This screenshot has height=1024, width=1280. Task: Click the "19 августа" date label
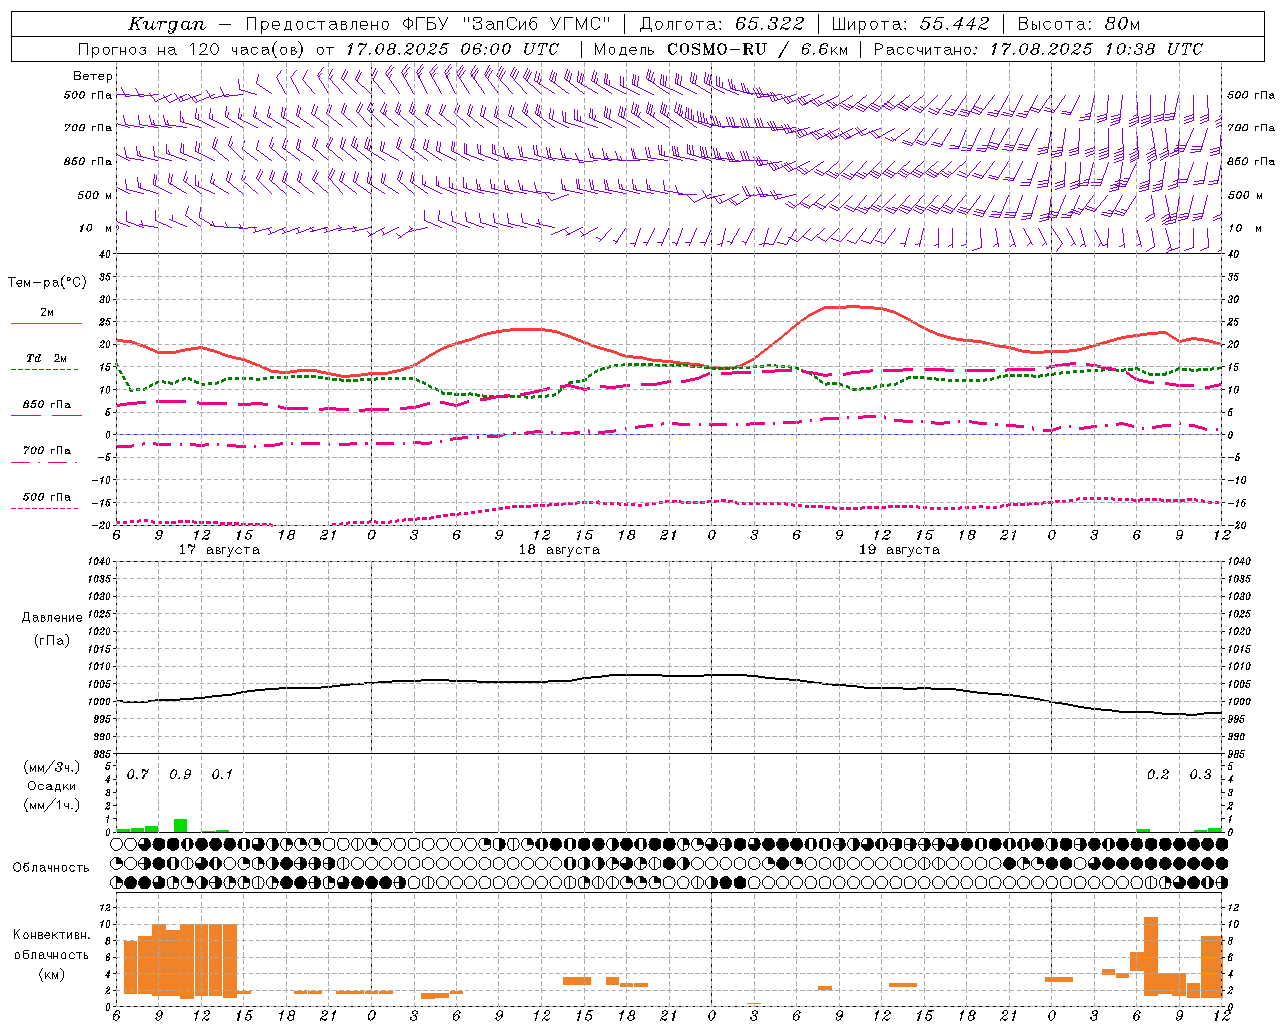click(x=899, y=550)
